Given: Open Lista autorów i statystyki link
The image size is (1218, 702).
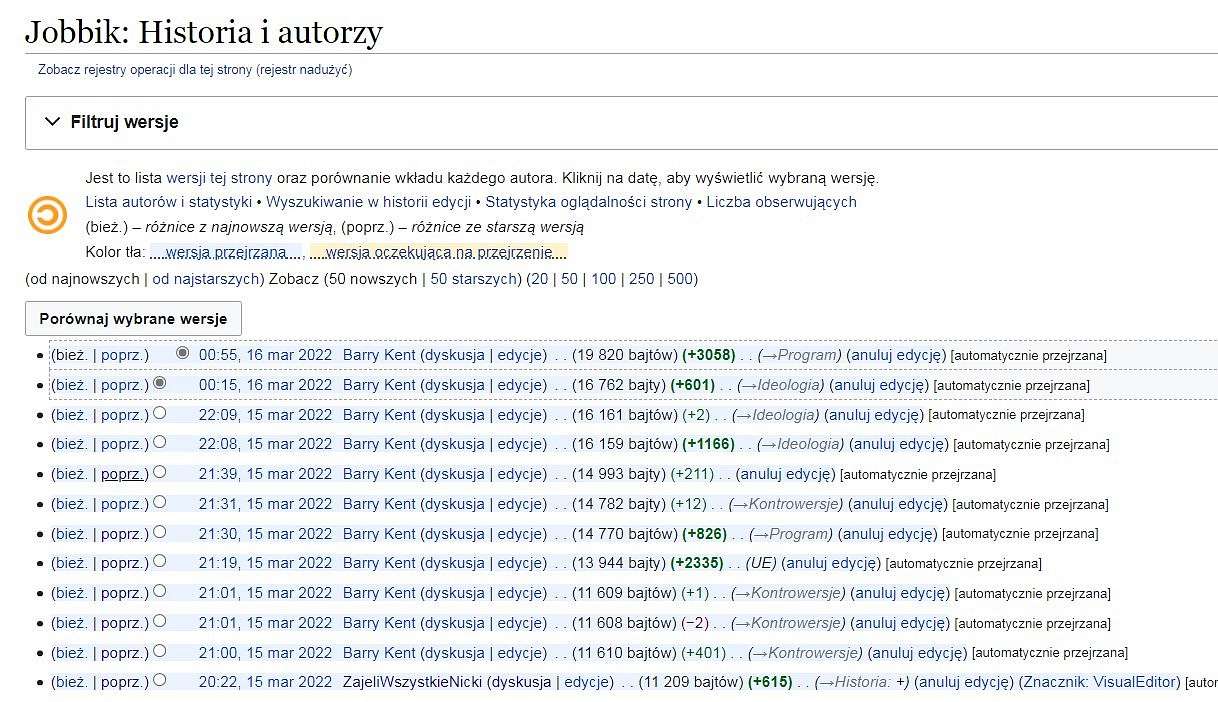Looking at the screenshot, I should [x=168, y=202].
